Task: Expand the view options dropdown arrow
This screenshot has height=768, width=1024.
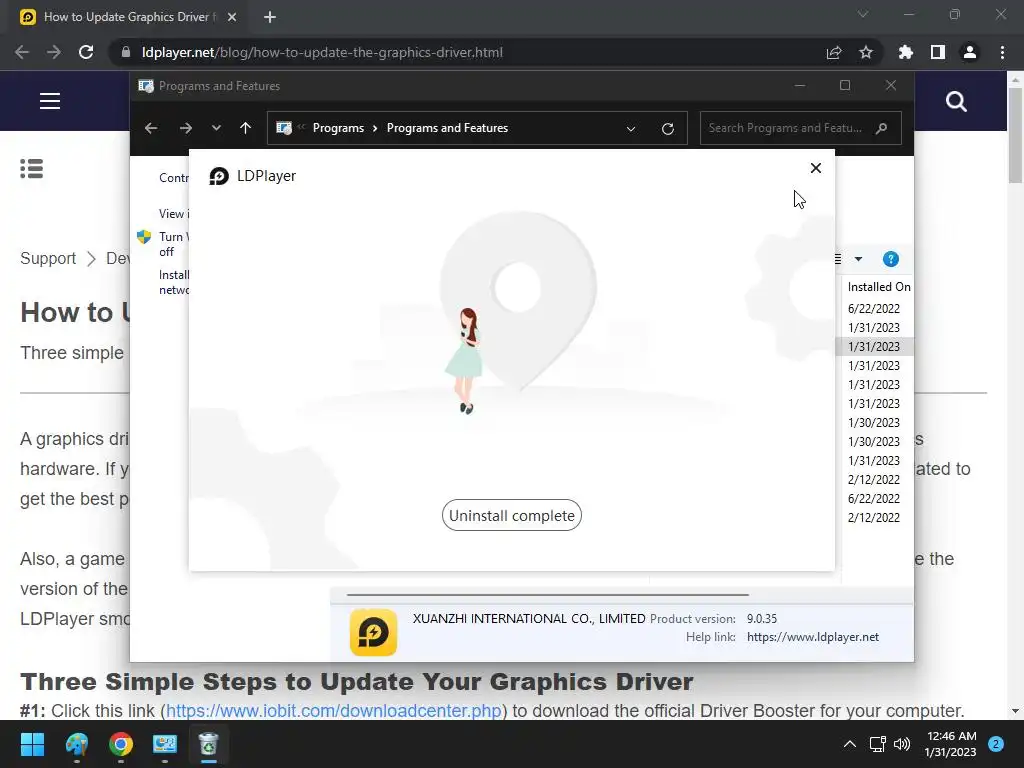Action: [859, 259]
